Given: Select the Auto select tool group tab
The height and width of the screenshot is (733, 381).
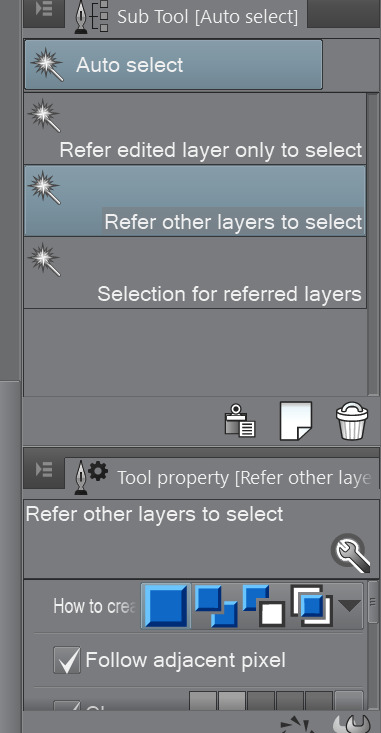Looking at the screenshot, I should tap(173, 65).
